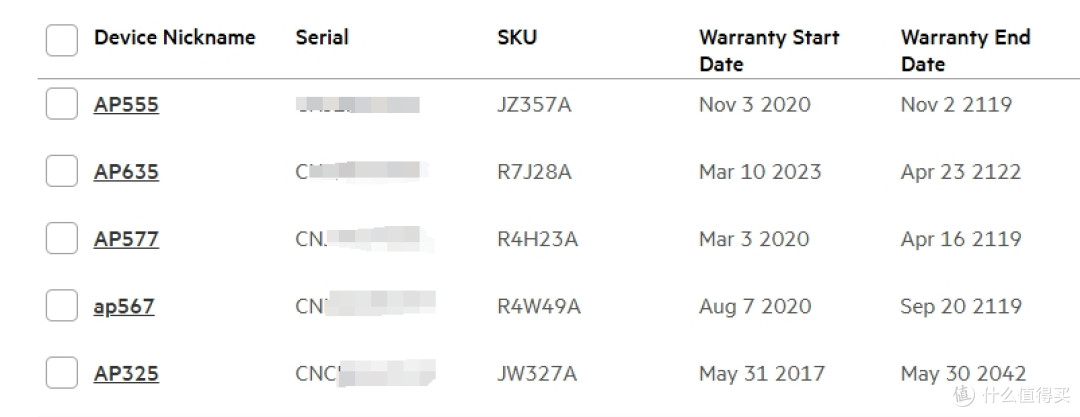Check the box beside AP555
1080x417 pixels.
[x=62, y=105]
